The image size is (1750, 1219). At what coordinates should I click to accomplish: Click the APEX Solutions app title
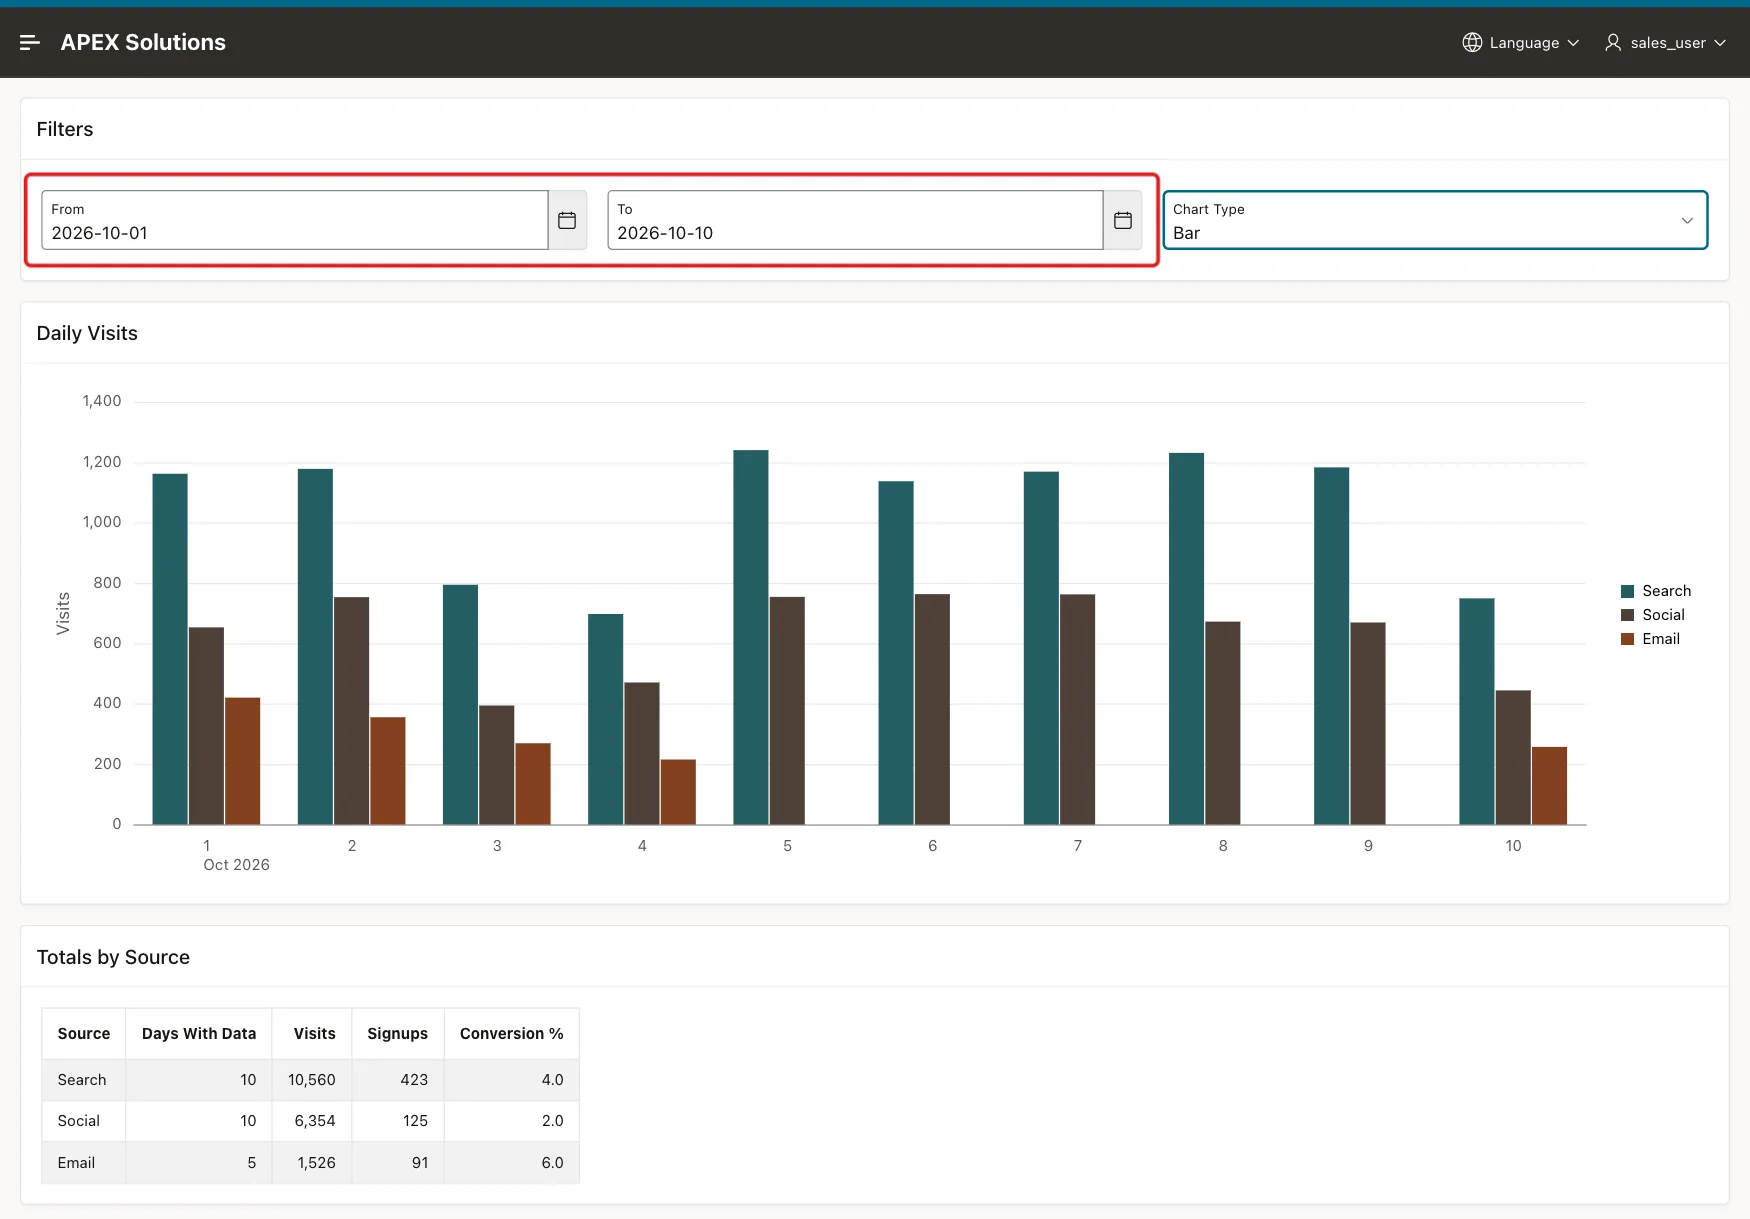[x=143, y=42]
